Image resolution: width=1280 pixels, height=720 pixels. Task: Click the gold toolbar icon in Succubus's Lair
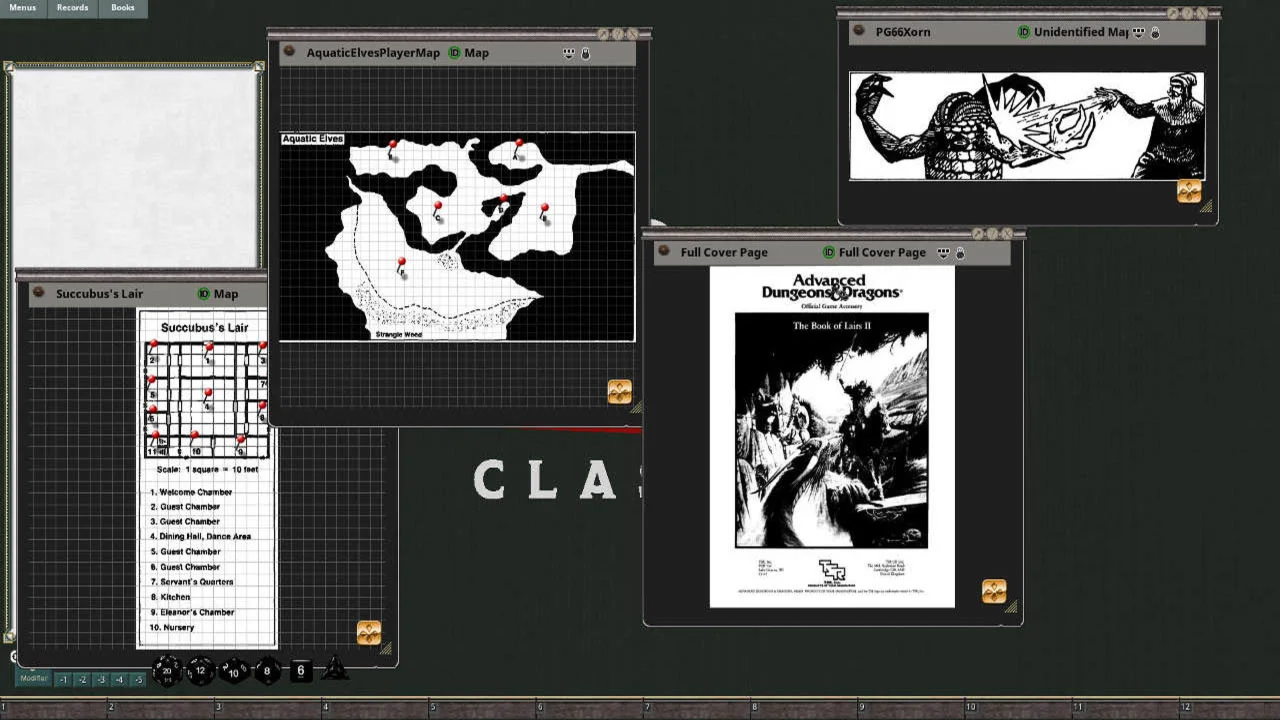(369, 633)
